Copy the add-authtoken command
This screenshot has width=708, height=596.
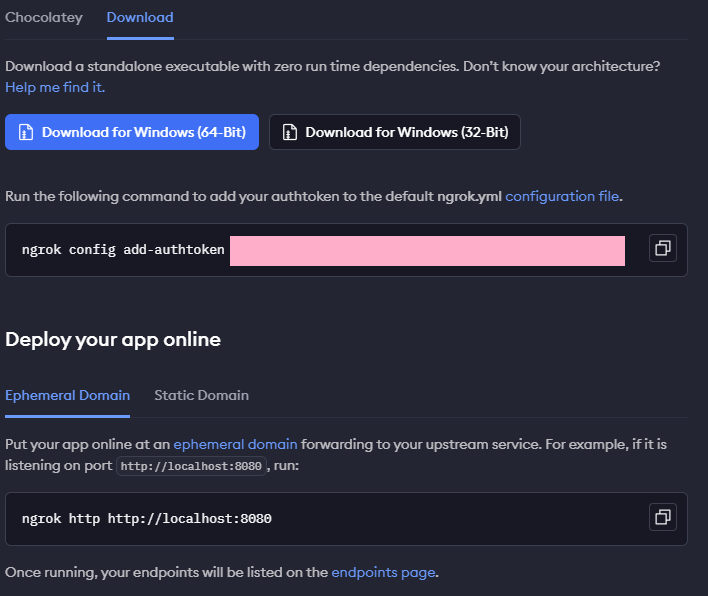pos(662,248)
